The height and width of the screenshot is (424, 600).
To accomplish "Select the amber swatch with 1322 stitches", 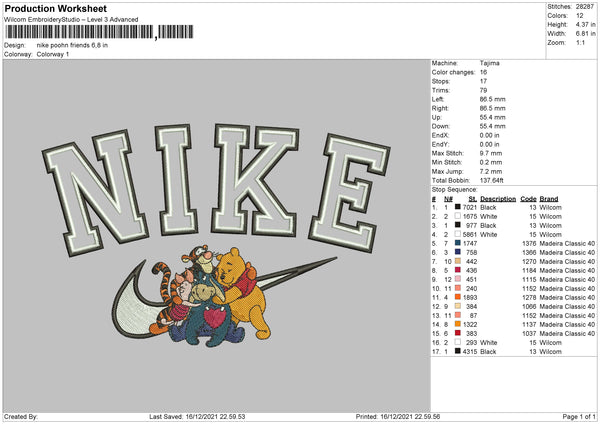I will [x=458, y=324].
